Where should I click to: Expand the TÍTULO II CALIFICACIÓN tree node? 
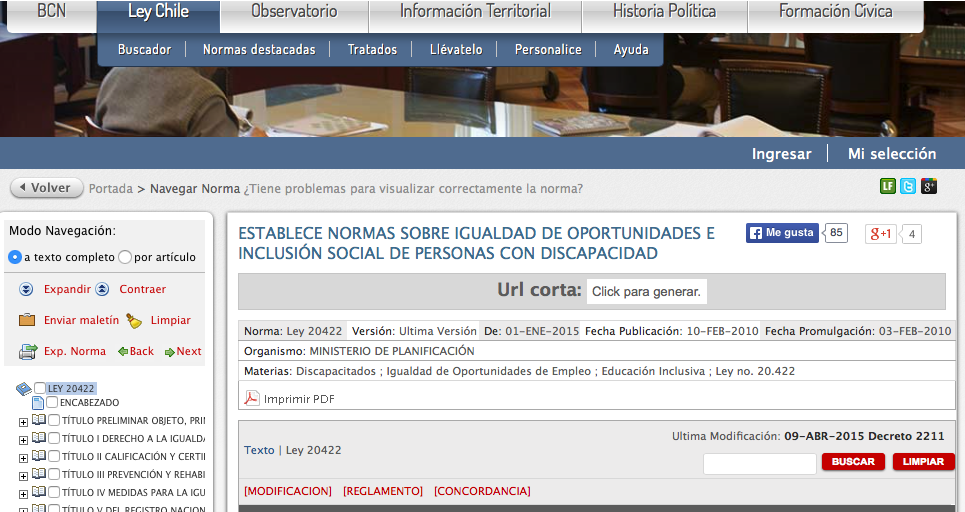pyautogui.click(x=23, y=457)
